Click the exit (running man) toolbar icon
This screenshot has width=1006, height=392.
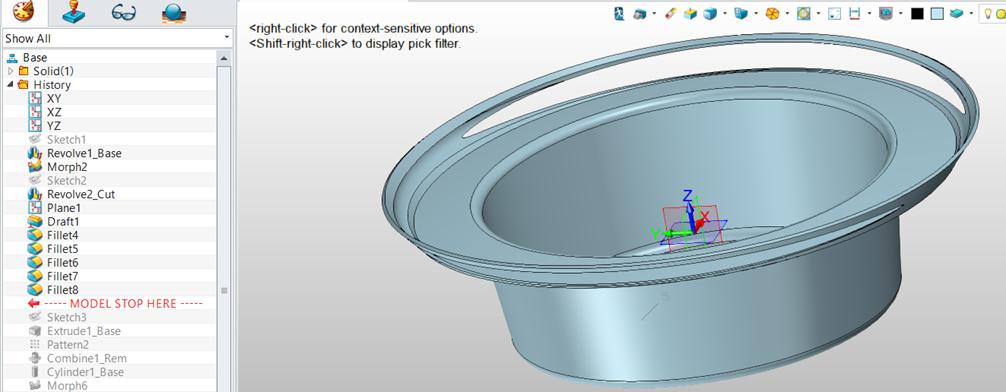coord(619,13)
